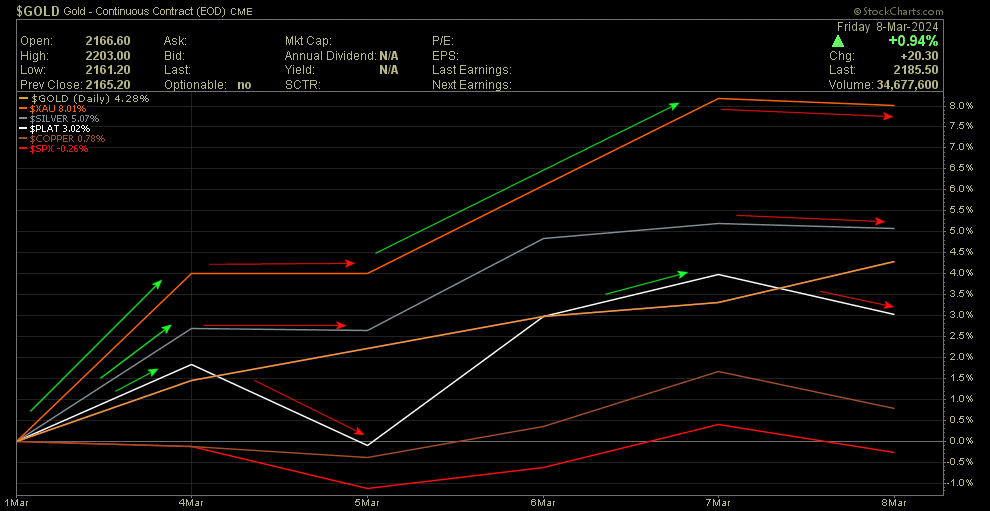Select the '$SILVER 5.07%' legend entry

(64, 119)
